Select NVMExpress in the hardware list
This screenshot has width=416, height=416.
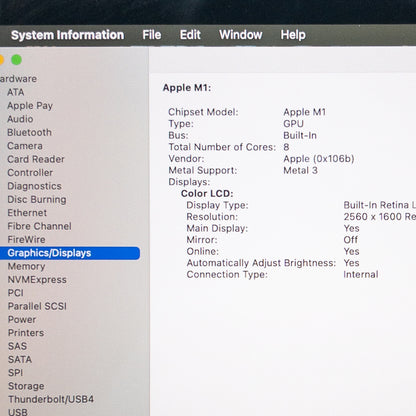pos(37,280)
